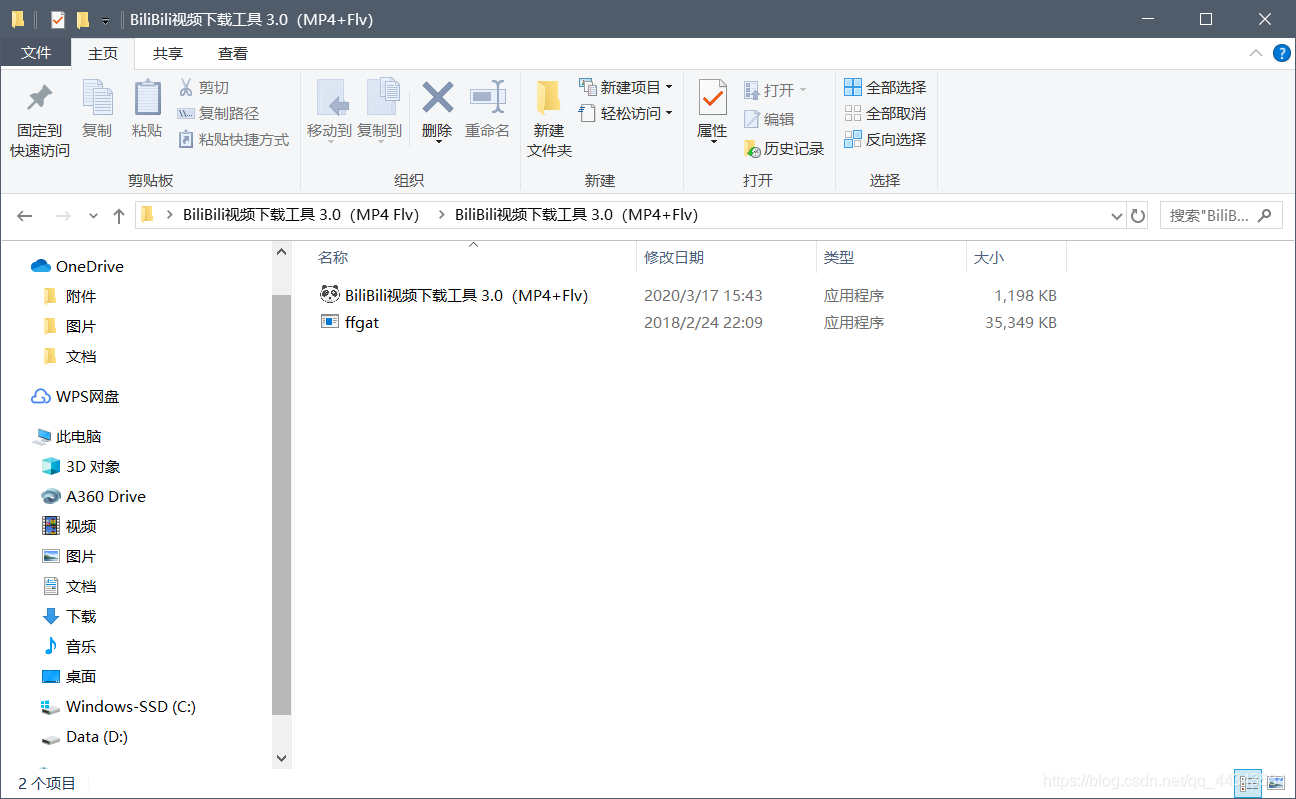Open recent locations dropdown arrow
Image resolution: width=1296 pixels, height=799 pixels.
click(x=94, y=216)
